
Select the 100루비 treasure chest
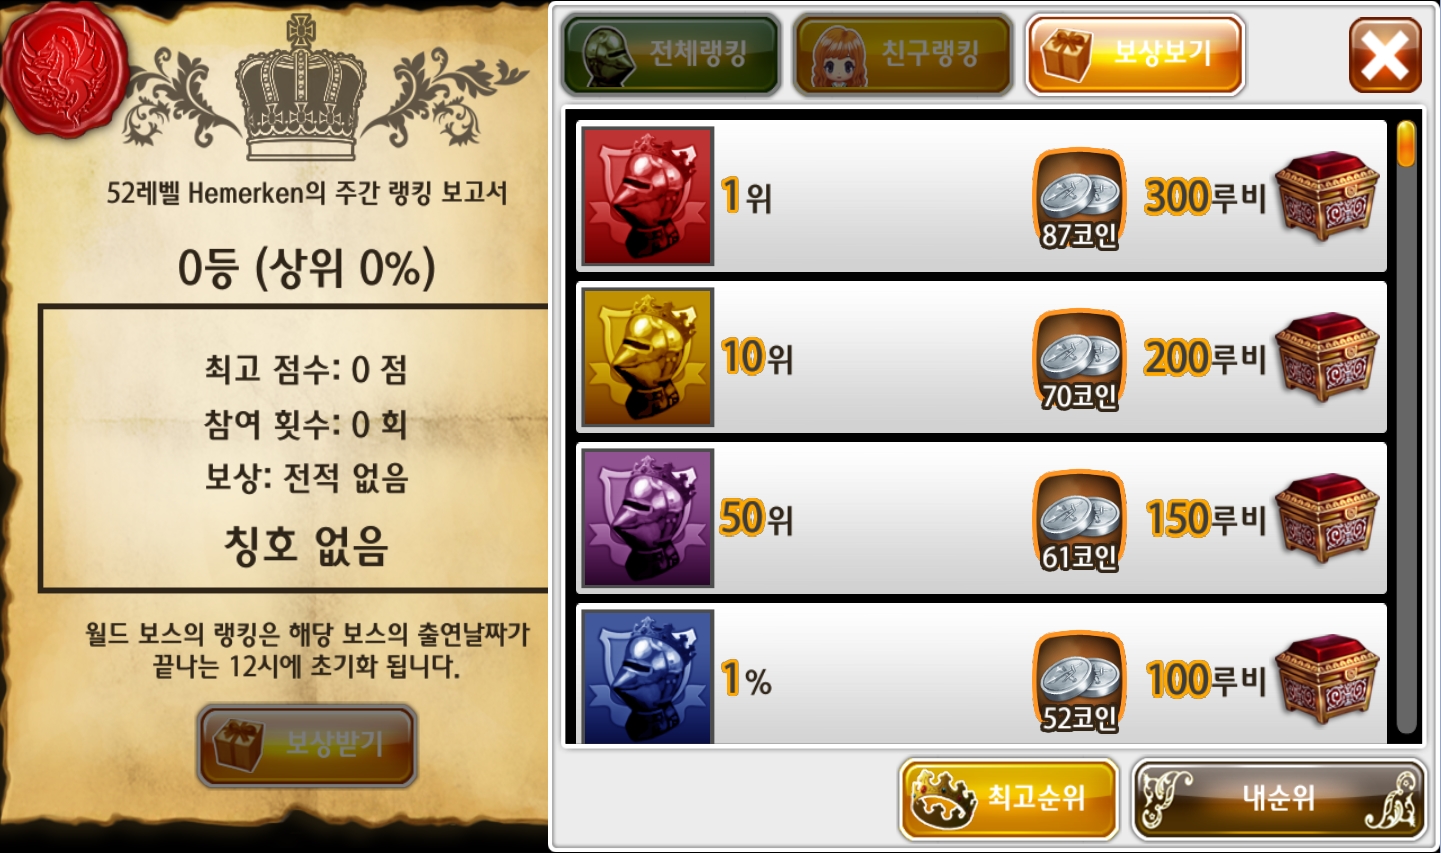click(x=1327, y=679)
